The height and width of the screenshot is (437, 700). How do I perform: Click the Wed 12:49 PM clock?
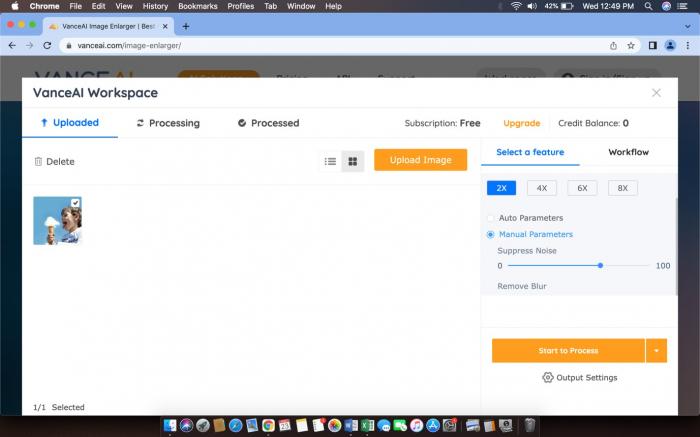click(x=608, y=6)
